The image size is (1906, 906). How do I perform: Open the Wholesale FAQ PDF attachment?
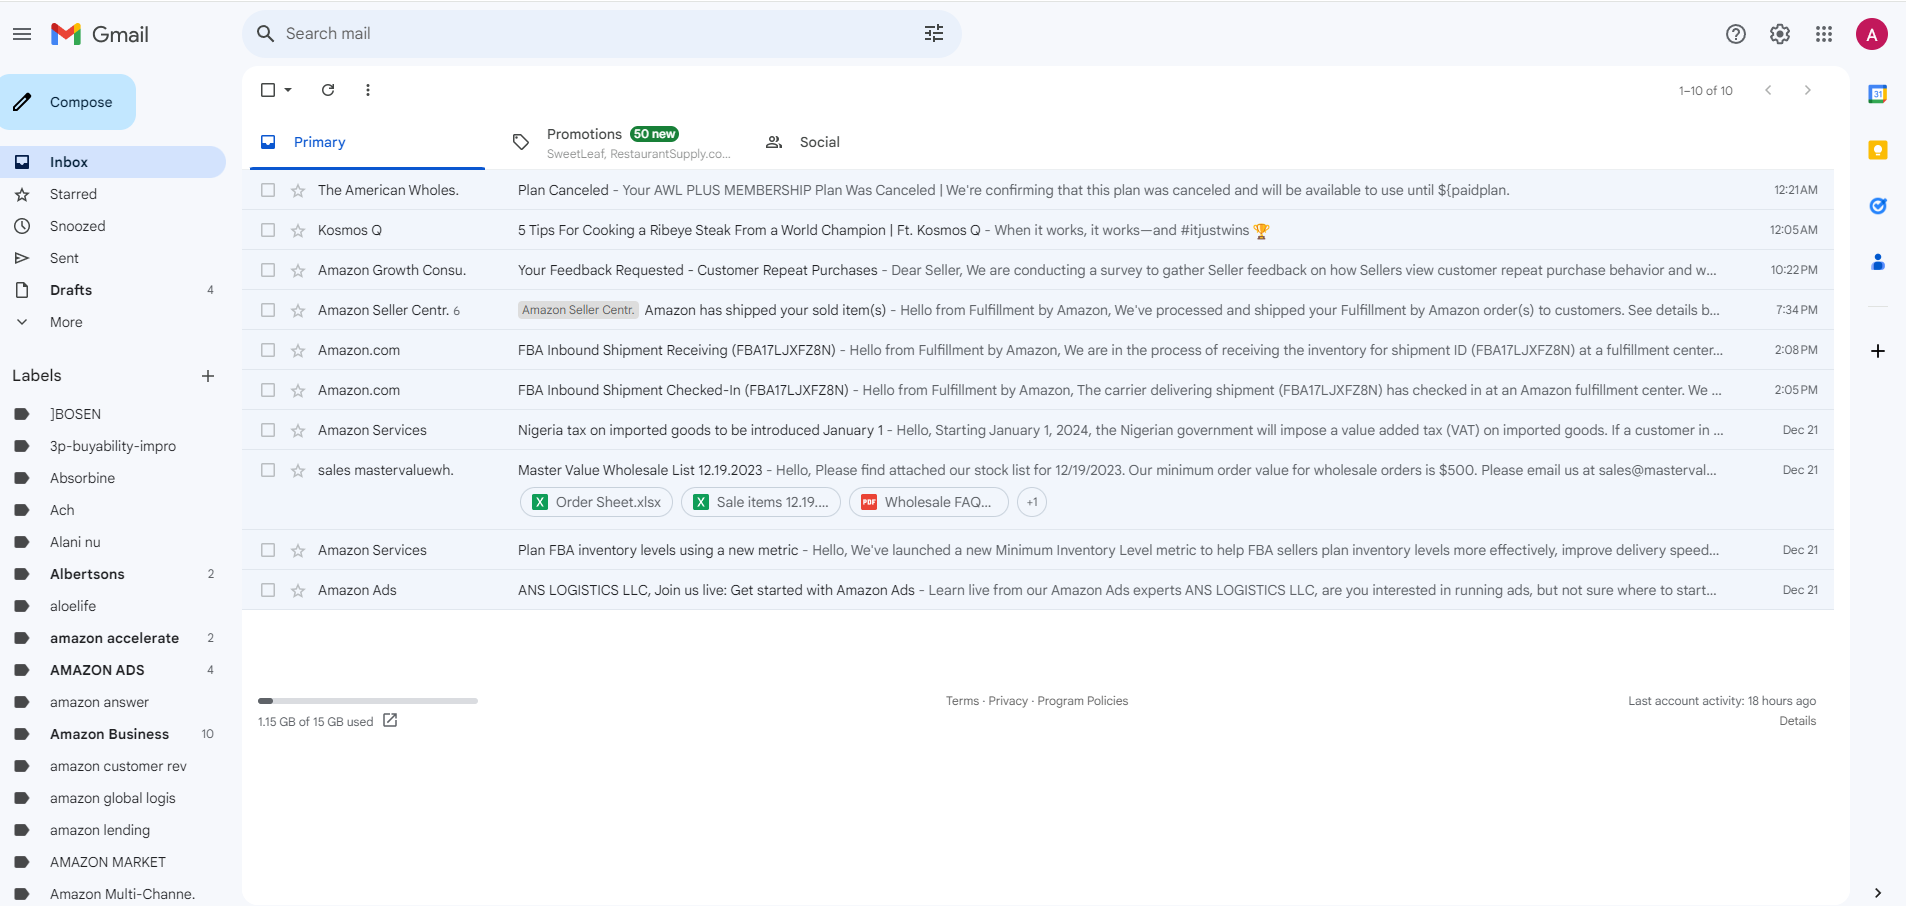(x=929, y=502)
